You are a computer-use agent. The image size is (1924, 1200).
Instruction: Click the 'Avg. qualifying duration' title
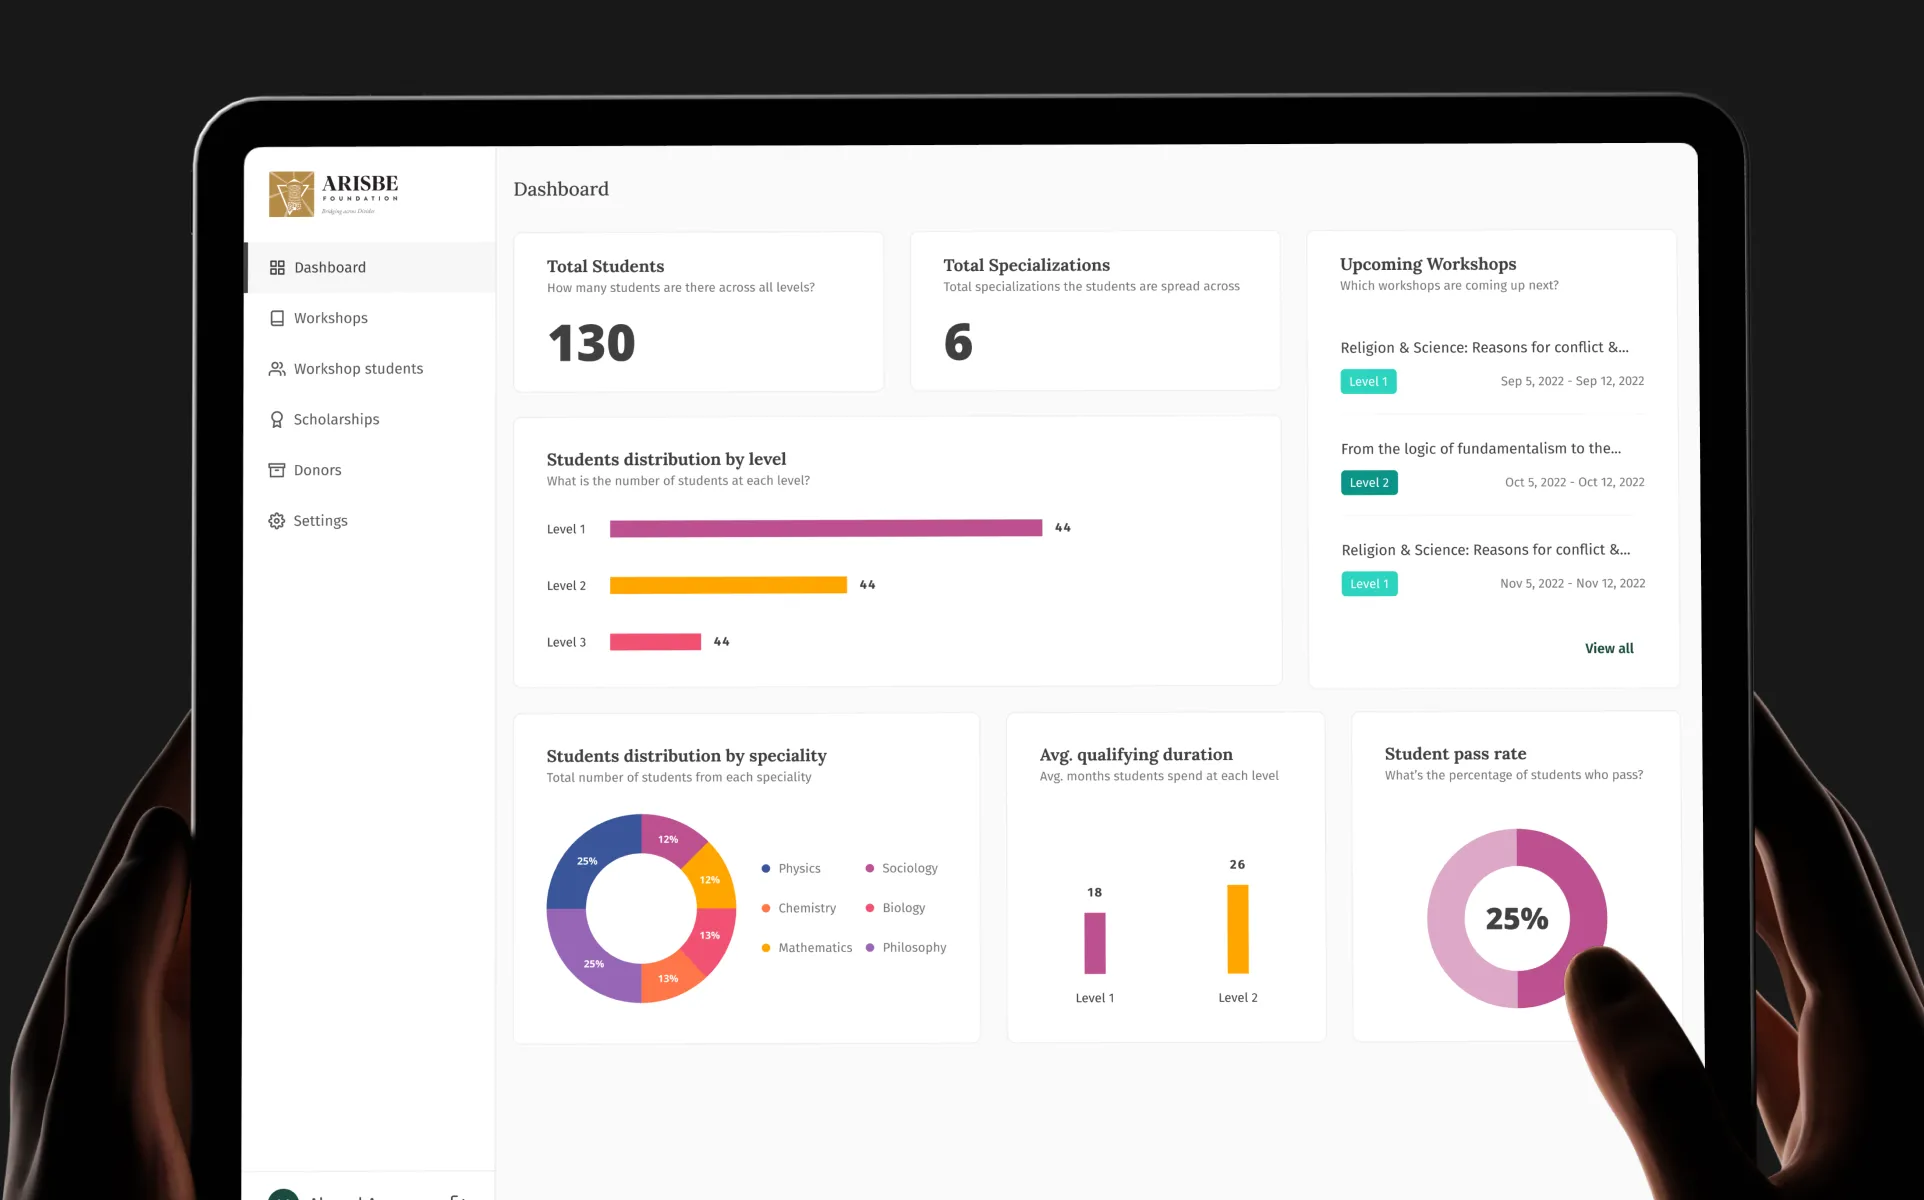click(1136, 755)
